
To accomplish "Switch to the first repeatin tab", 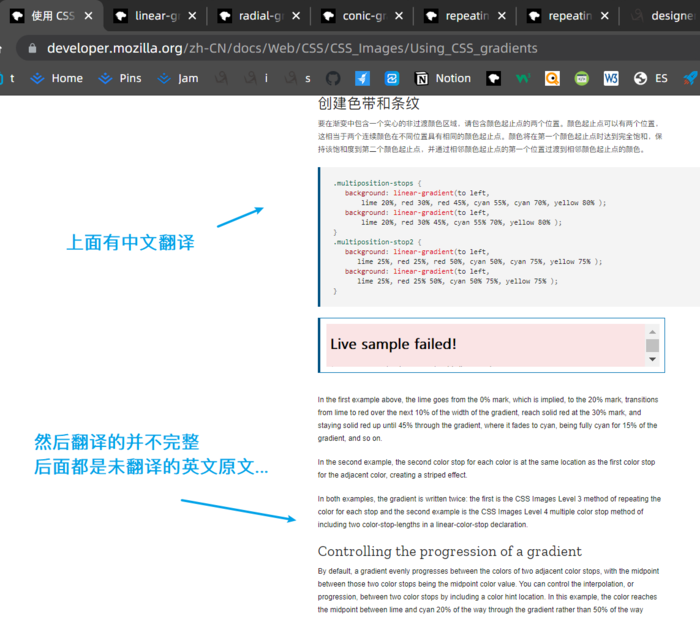I will (x=466, y=16).
